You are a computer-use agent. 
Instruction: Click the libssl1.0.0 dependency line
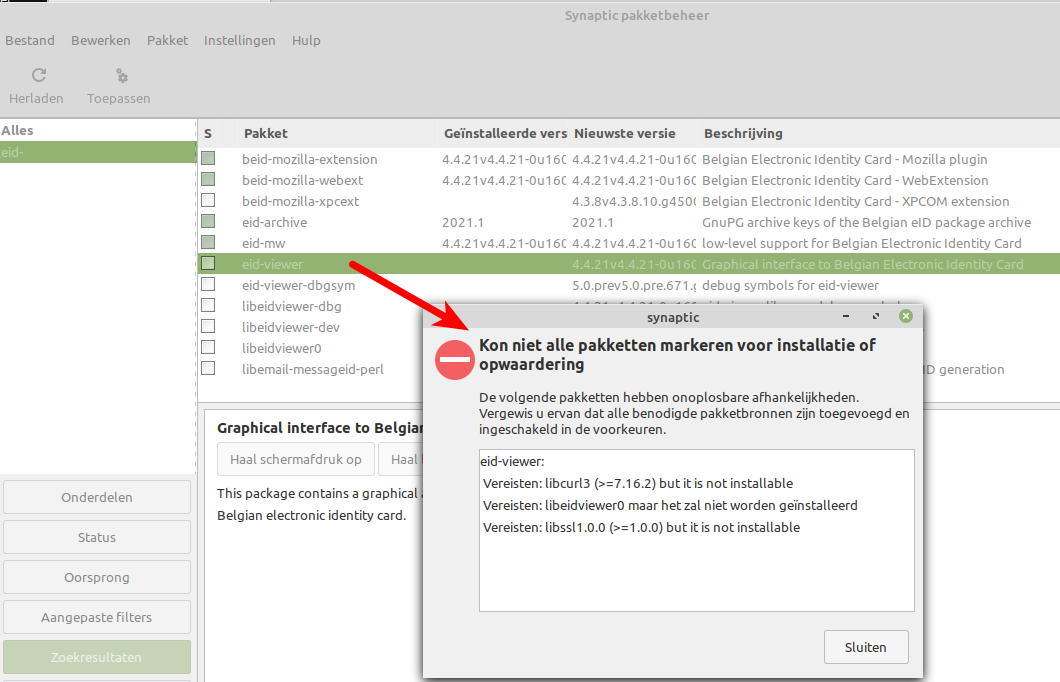click(x=641, y=527)
